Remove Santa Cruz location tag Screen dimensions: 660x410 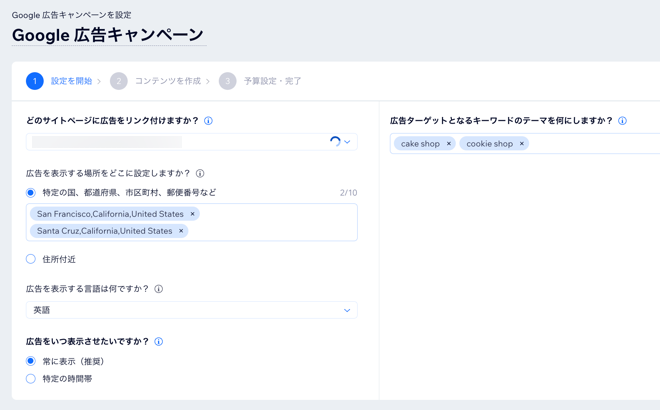click(181, 231)
